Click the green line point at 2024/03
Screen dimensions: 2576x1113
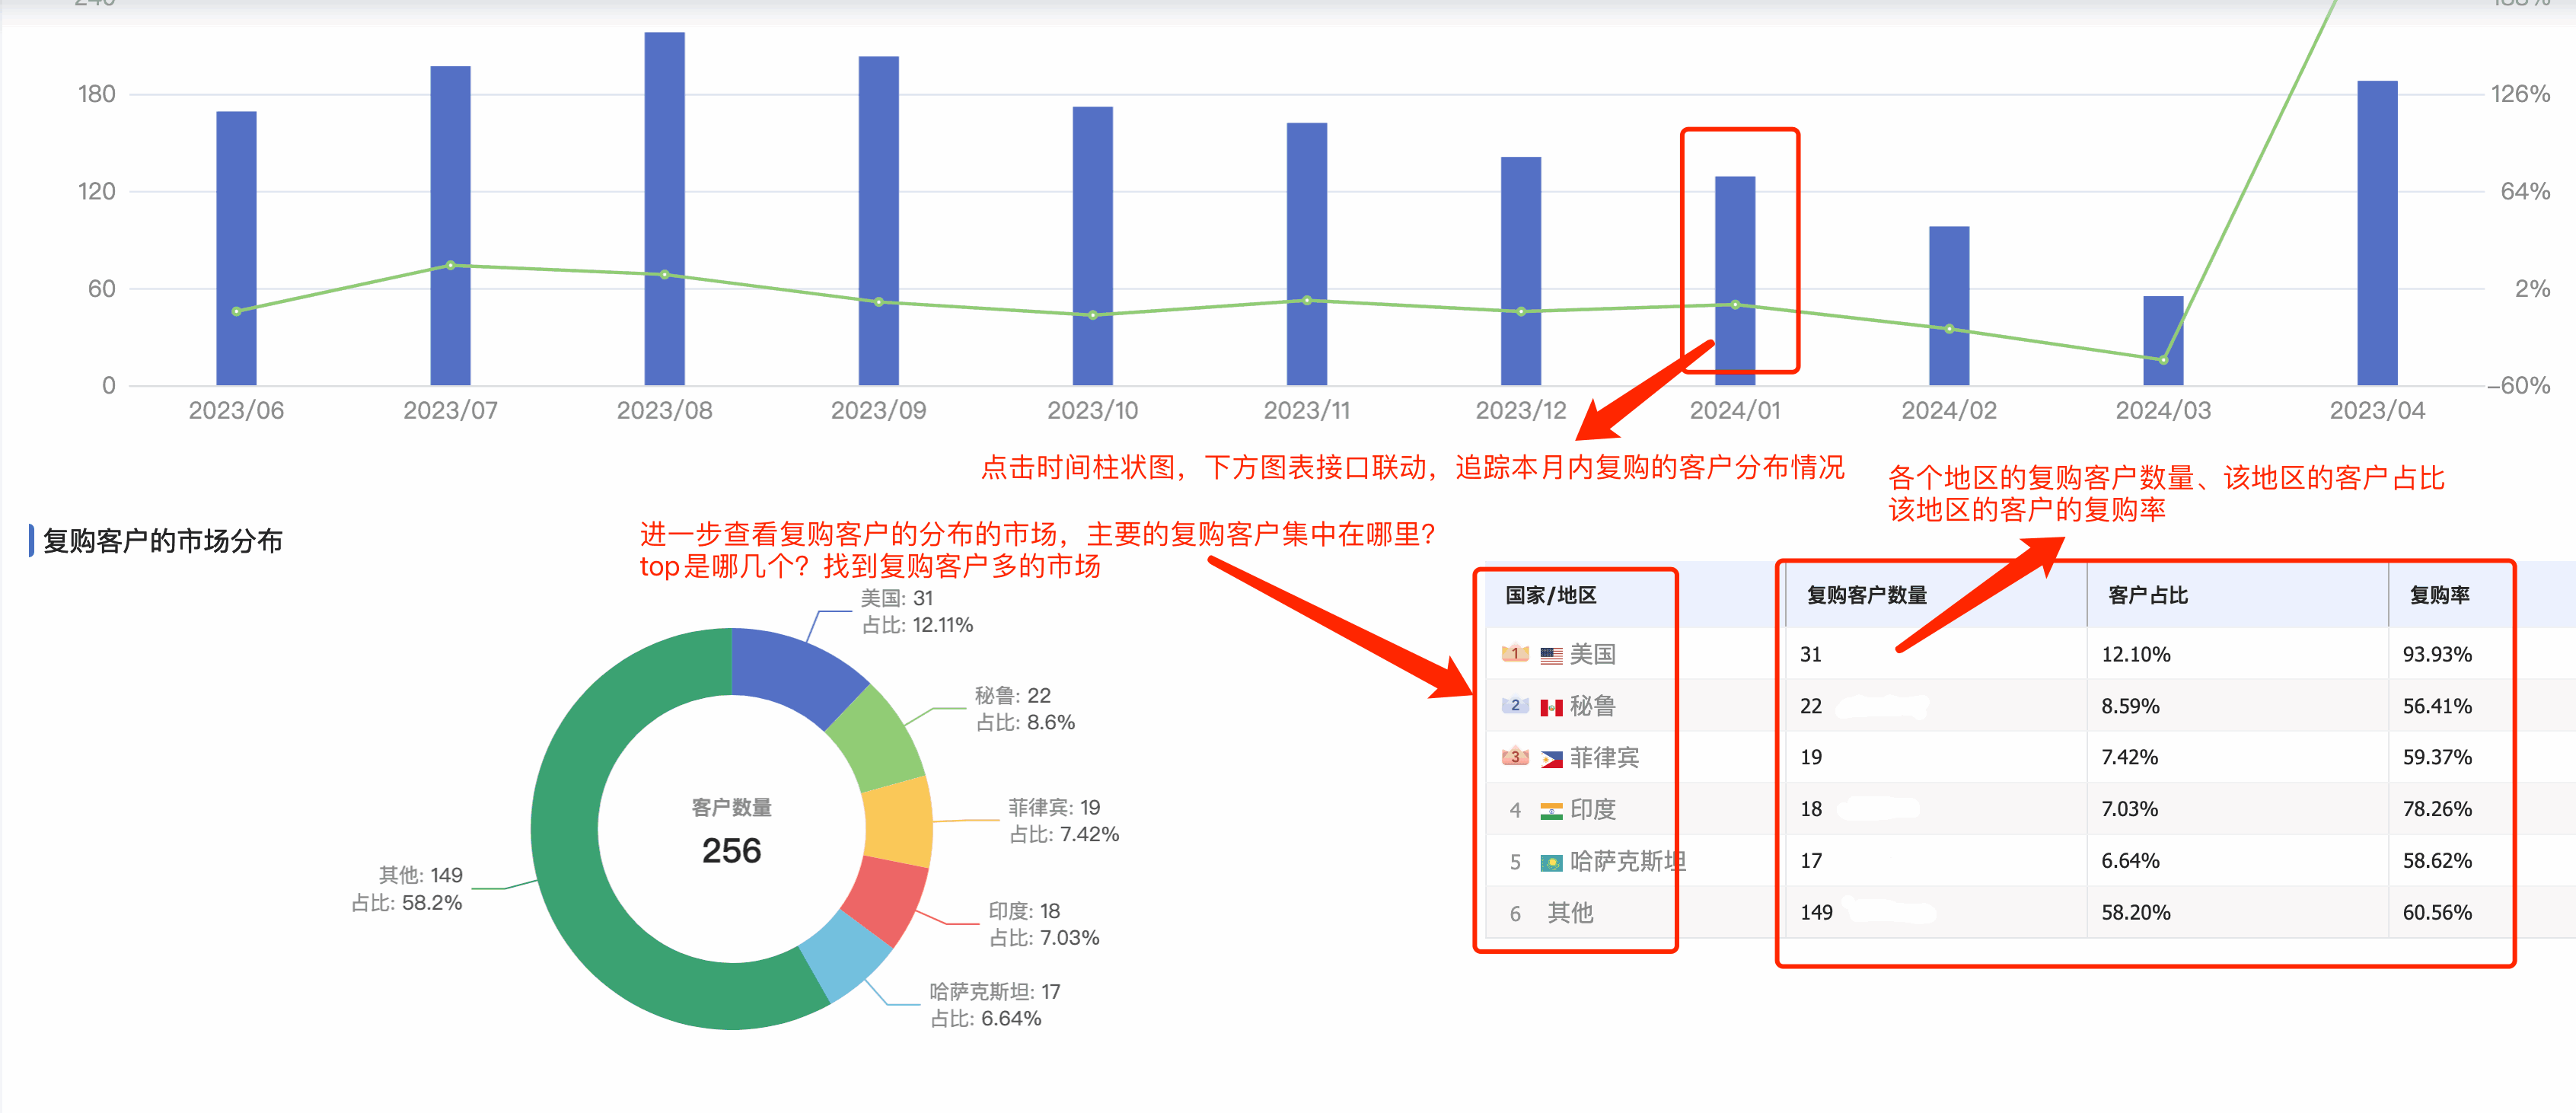[2163, 359]
